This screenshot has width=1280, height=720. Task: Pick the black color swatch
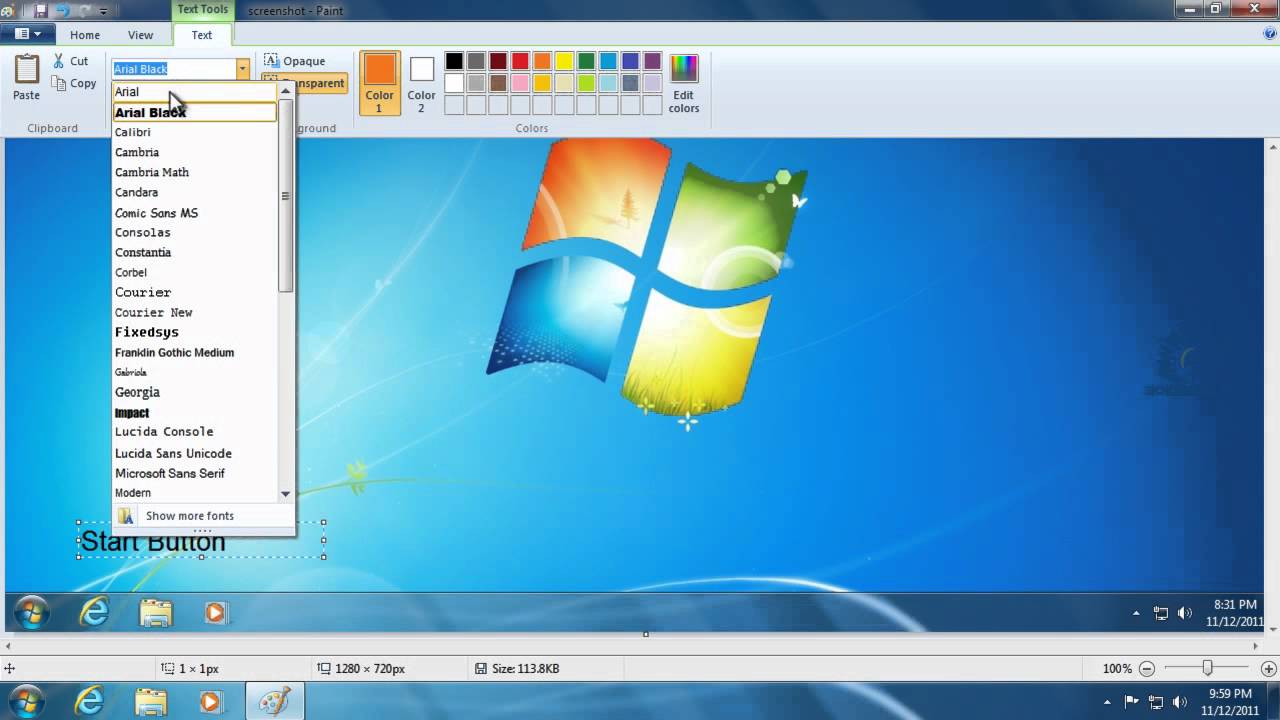(x=454, y=61)
